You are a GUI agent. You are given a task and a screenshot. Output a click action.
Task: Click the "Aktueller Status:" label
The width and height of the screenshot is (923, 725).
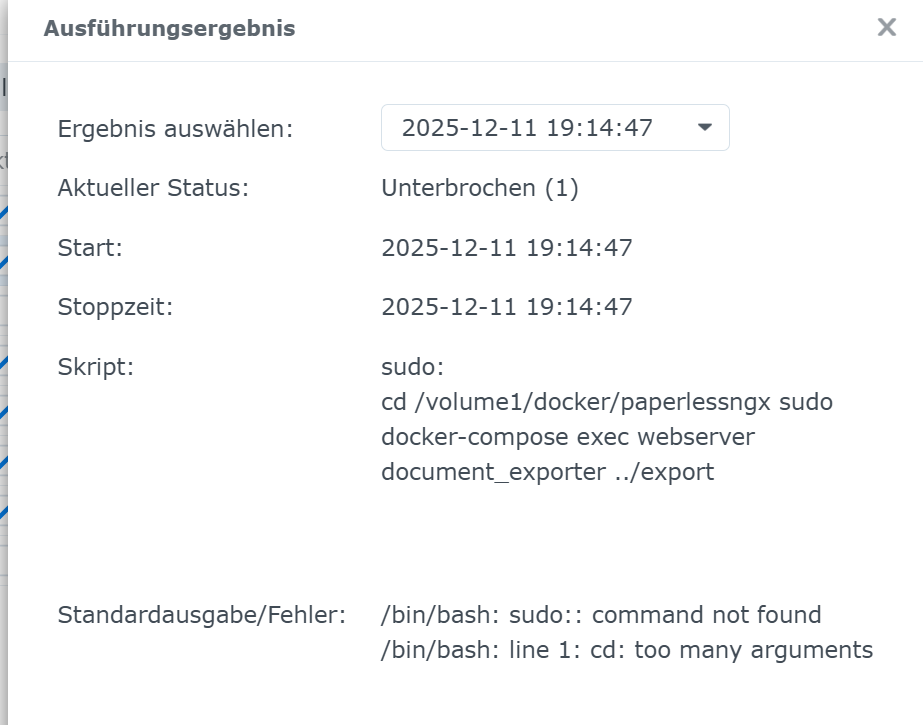(x=153, y=188)
